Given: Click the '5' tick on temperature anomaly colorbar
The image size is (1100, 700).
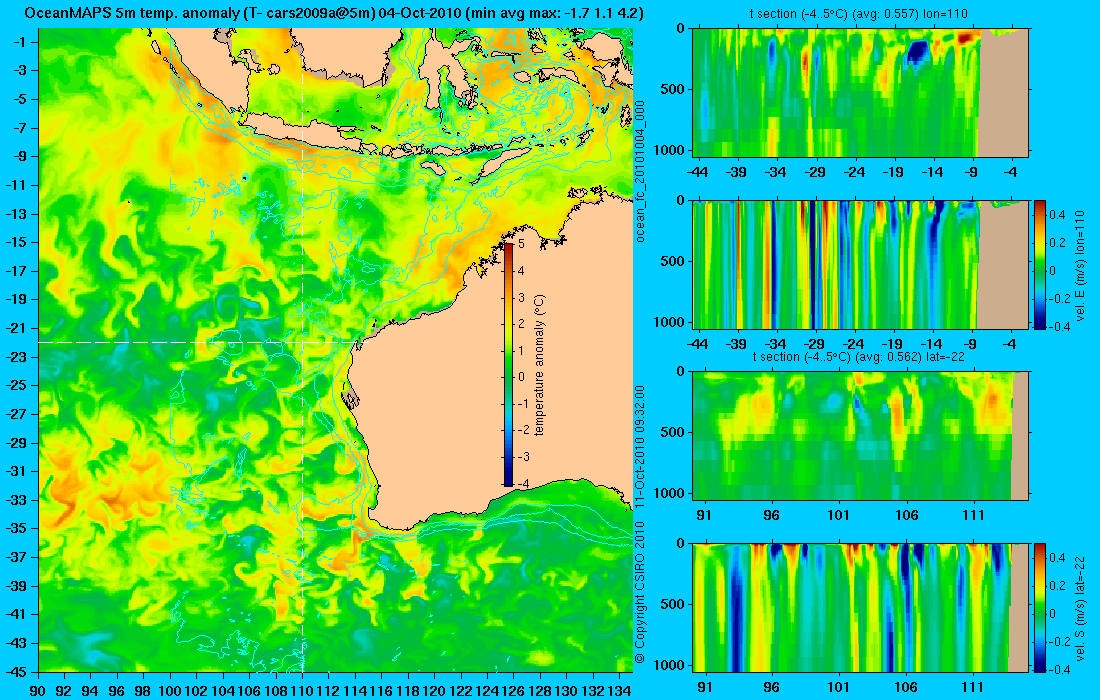Looking at the screenshot, I should 521,243.
